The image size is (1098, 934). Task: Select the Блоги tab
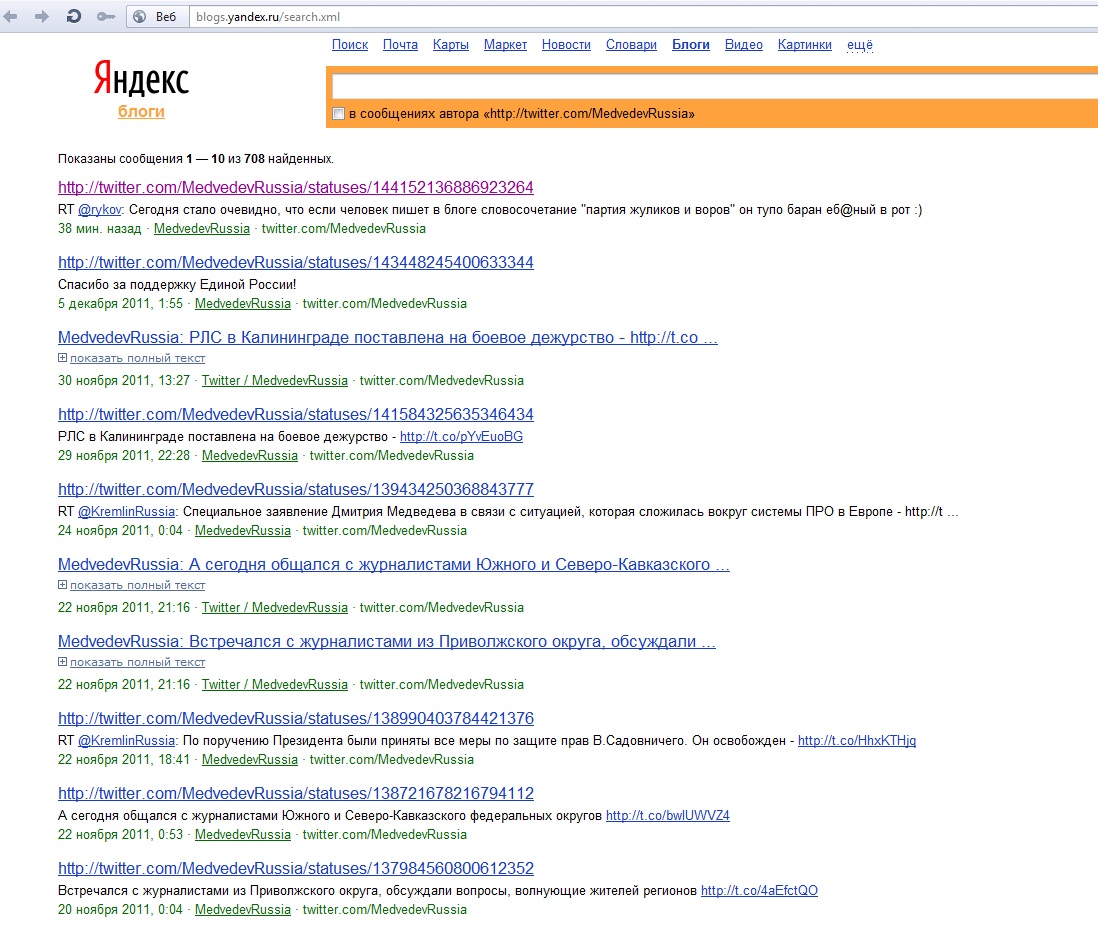tap(690, 45)
